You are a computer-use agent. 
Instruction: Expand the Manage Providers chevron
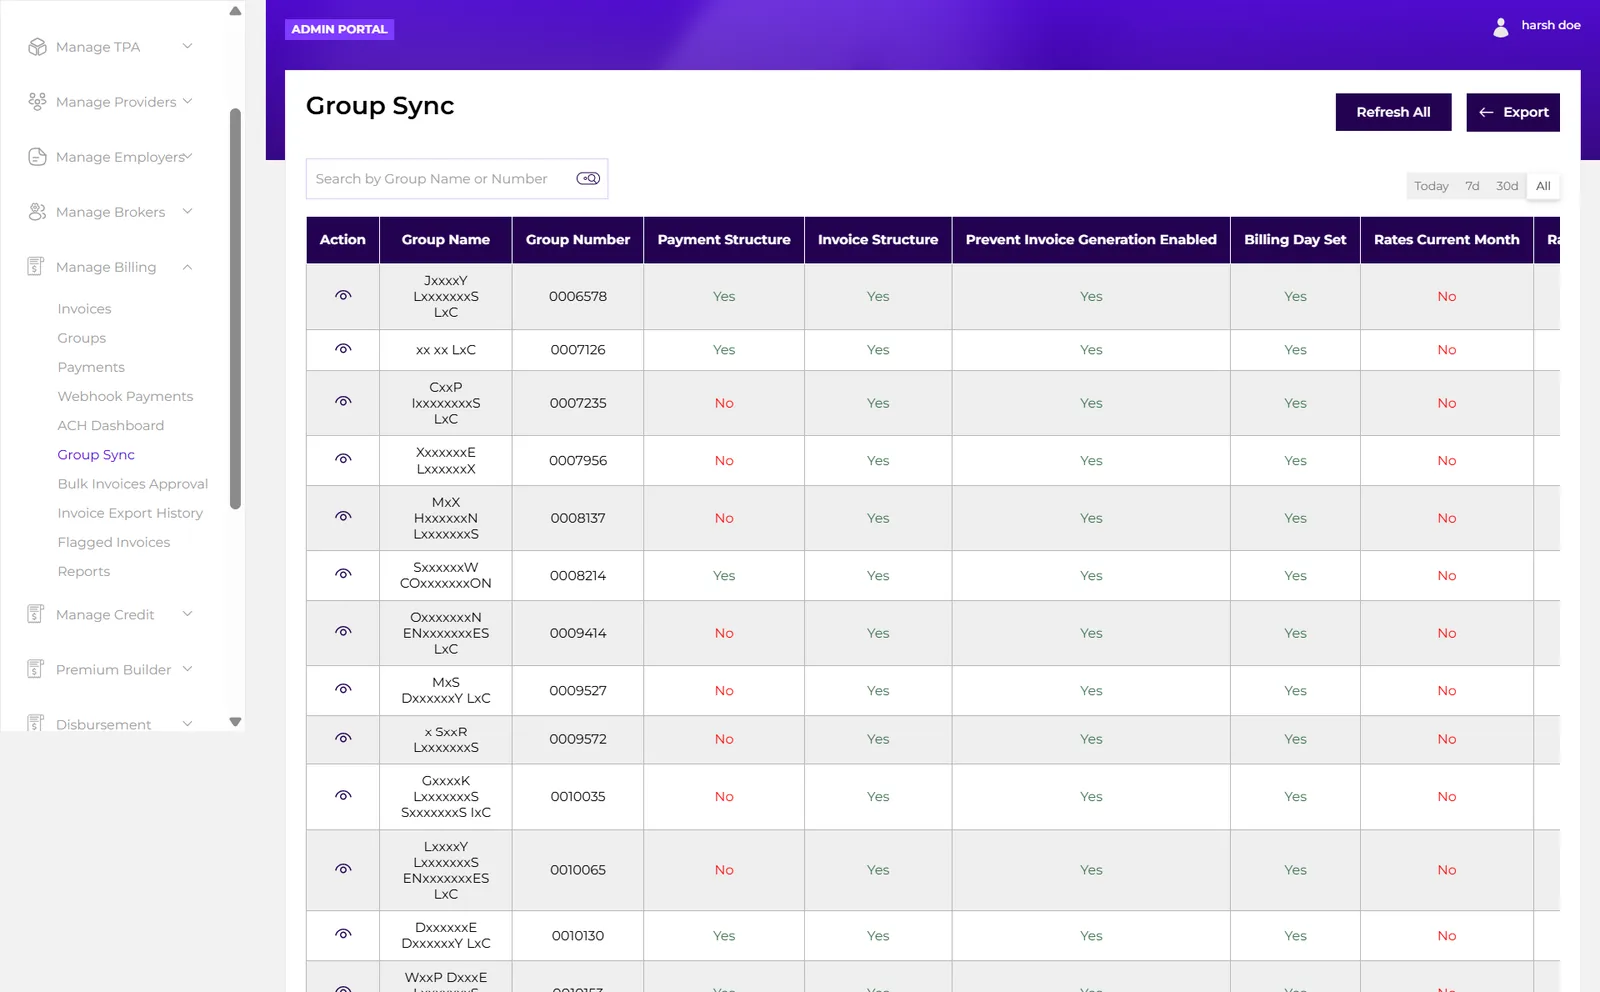coord(187,101)
